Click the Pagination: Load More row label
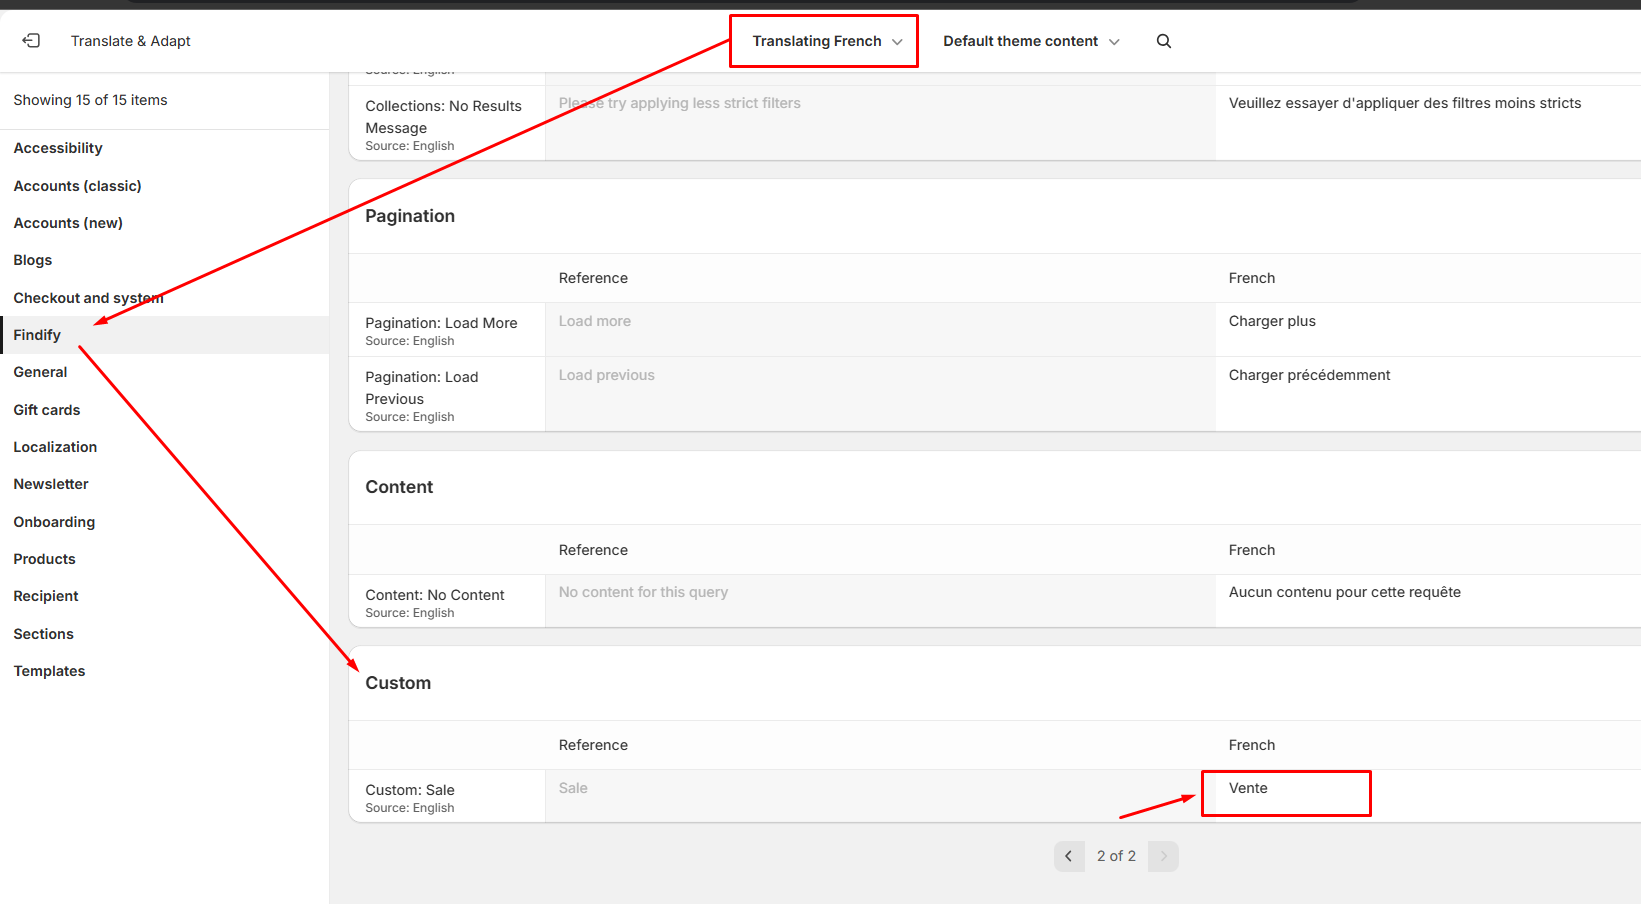The height and width of the screenshot is (904, 1641). tap(441, 323)
